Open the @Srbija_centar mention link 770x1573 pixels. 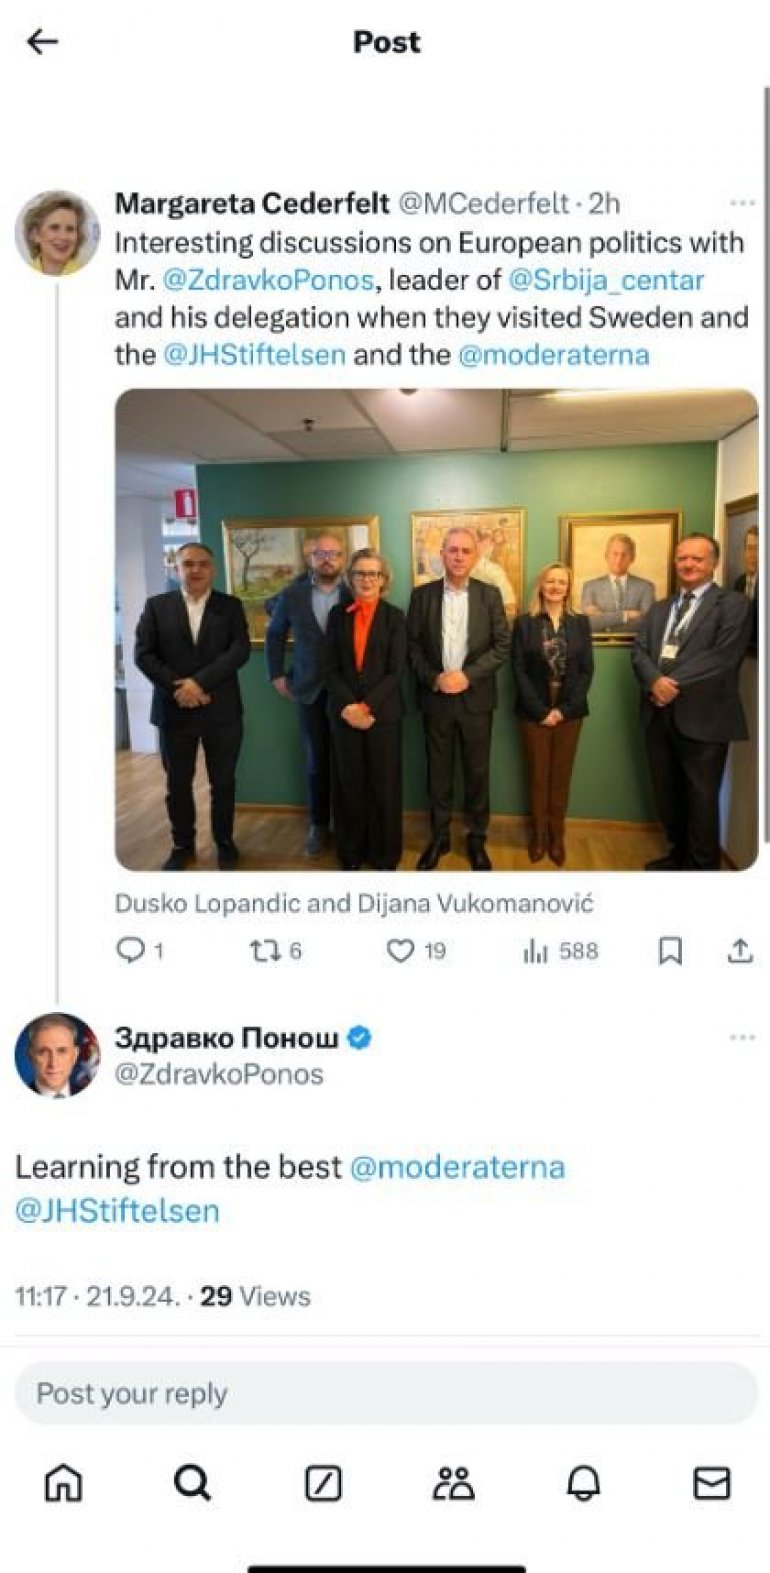point(606,280)
